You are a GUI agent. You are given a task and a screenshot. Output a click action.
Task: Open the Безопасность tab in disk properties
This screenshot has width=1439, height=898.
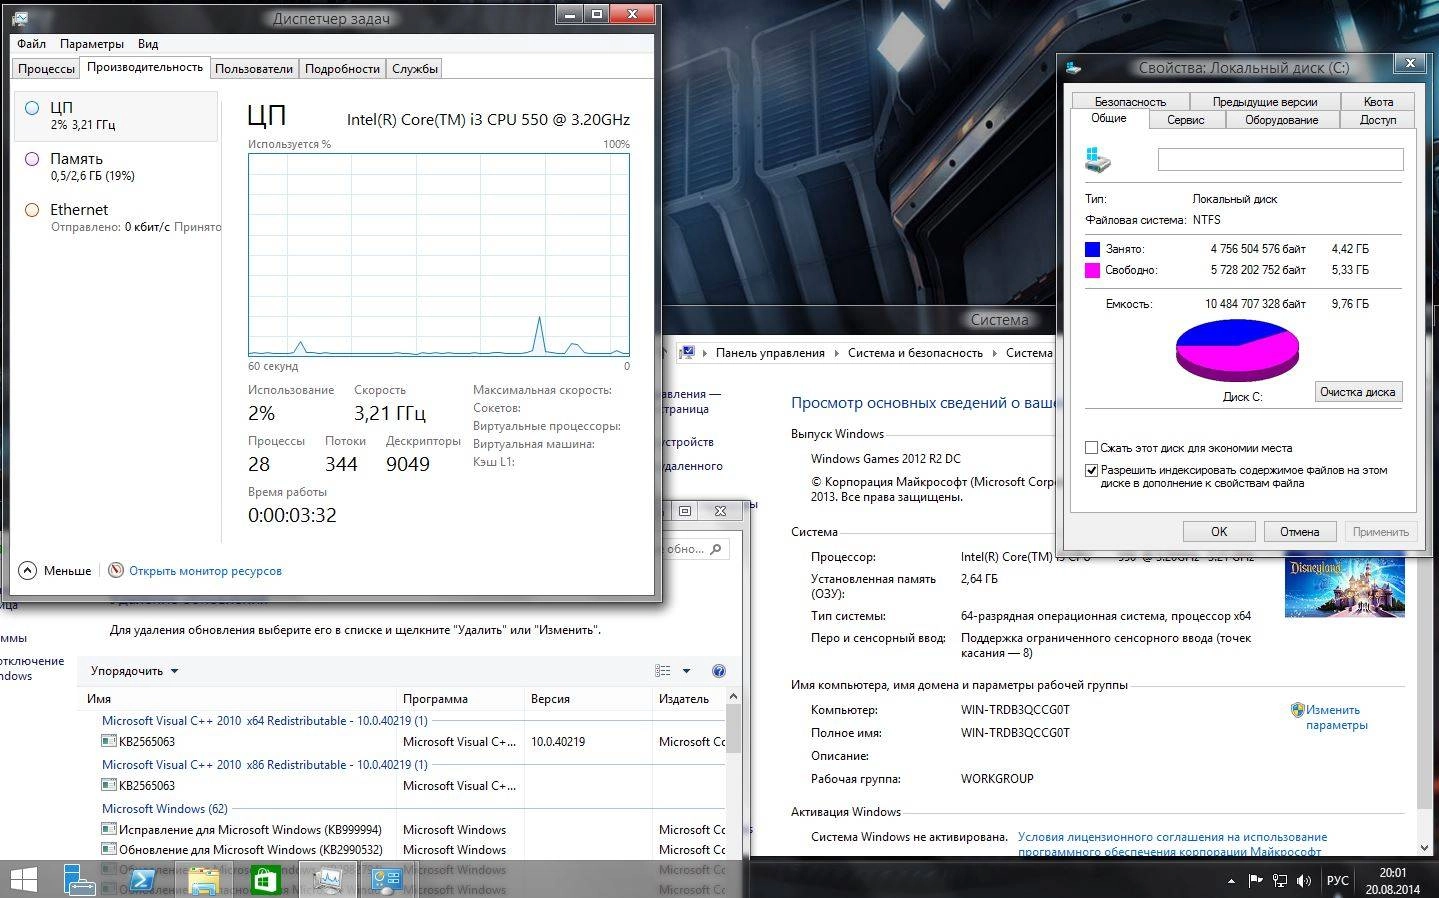point(1130,101)
